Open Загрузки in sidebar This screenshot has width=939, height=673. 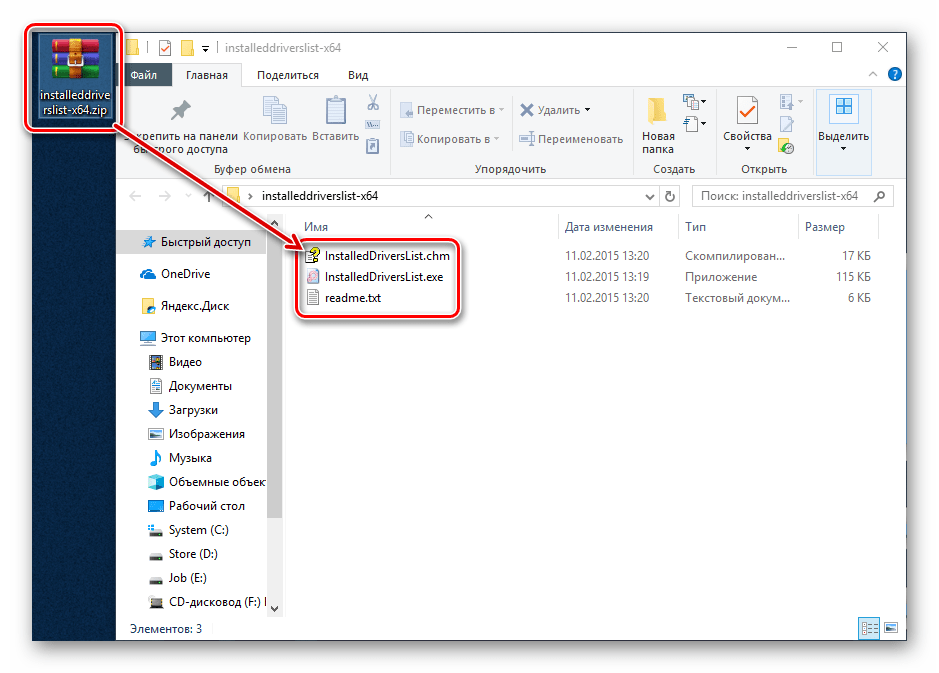pos(182,410)
